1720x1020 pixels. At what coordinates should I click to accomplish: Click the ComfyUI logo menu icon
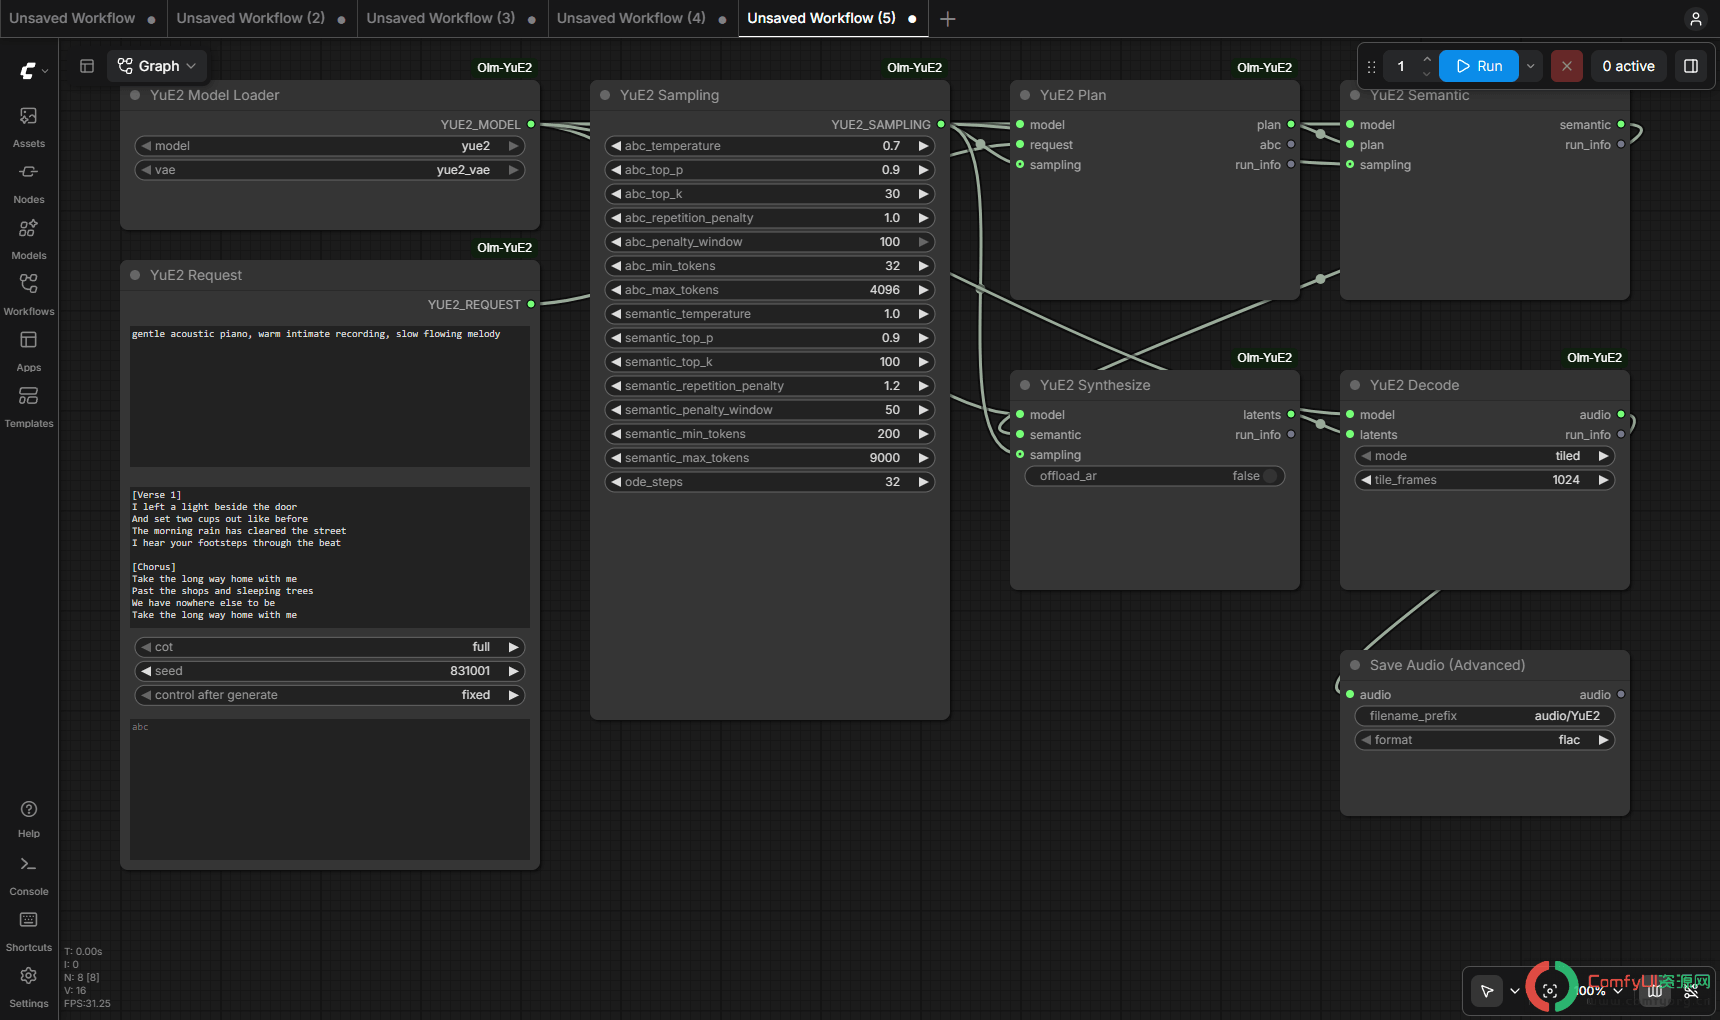pyautogui.click(x=33, y=70)
